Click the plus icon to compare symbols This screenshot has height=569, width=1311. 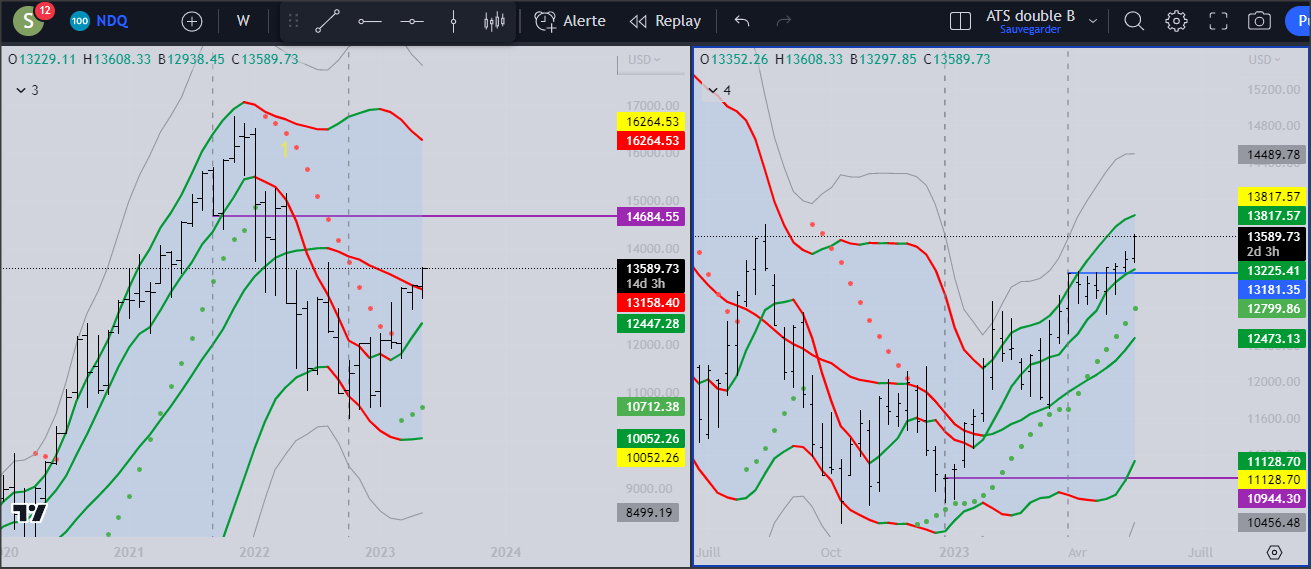192,21
